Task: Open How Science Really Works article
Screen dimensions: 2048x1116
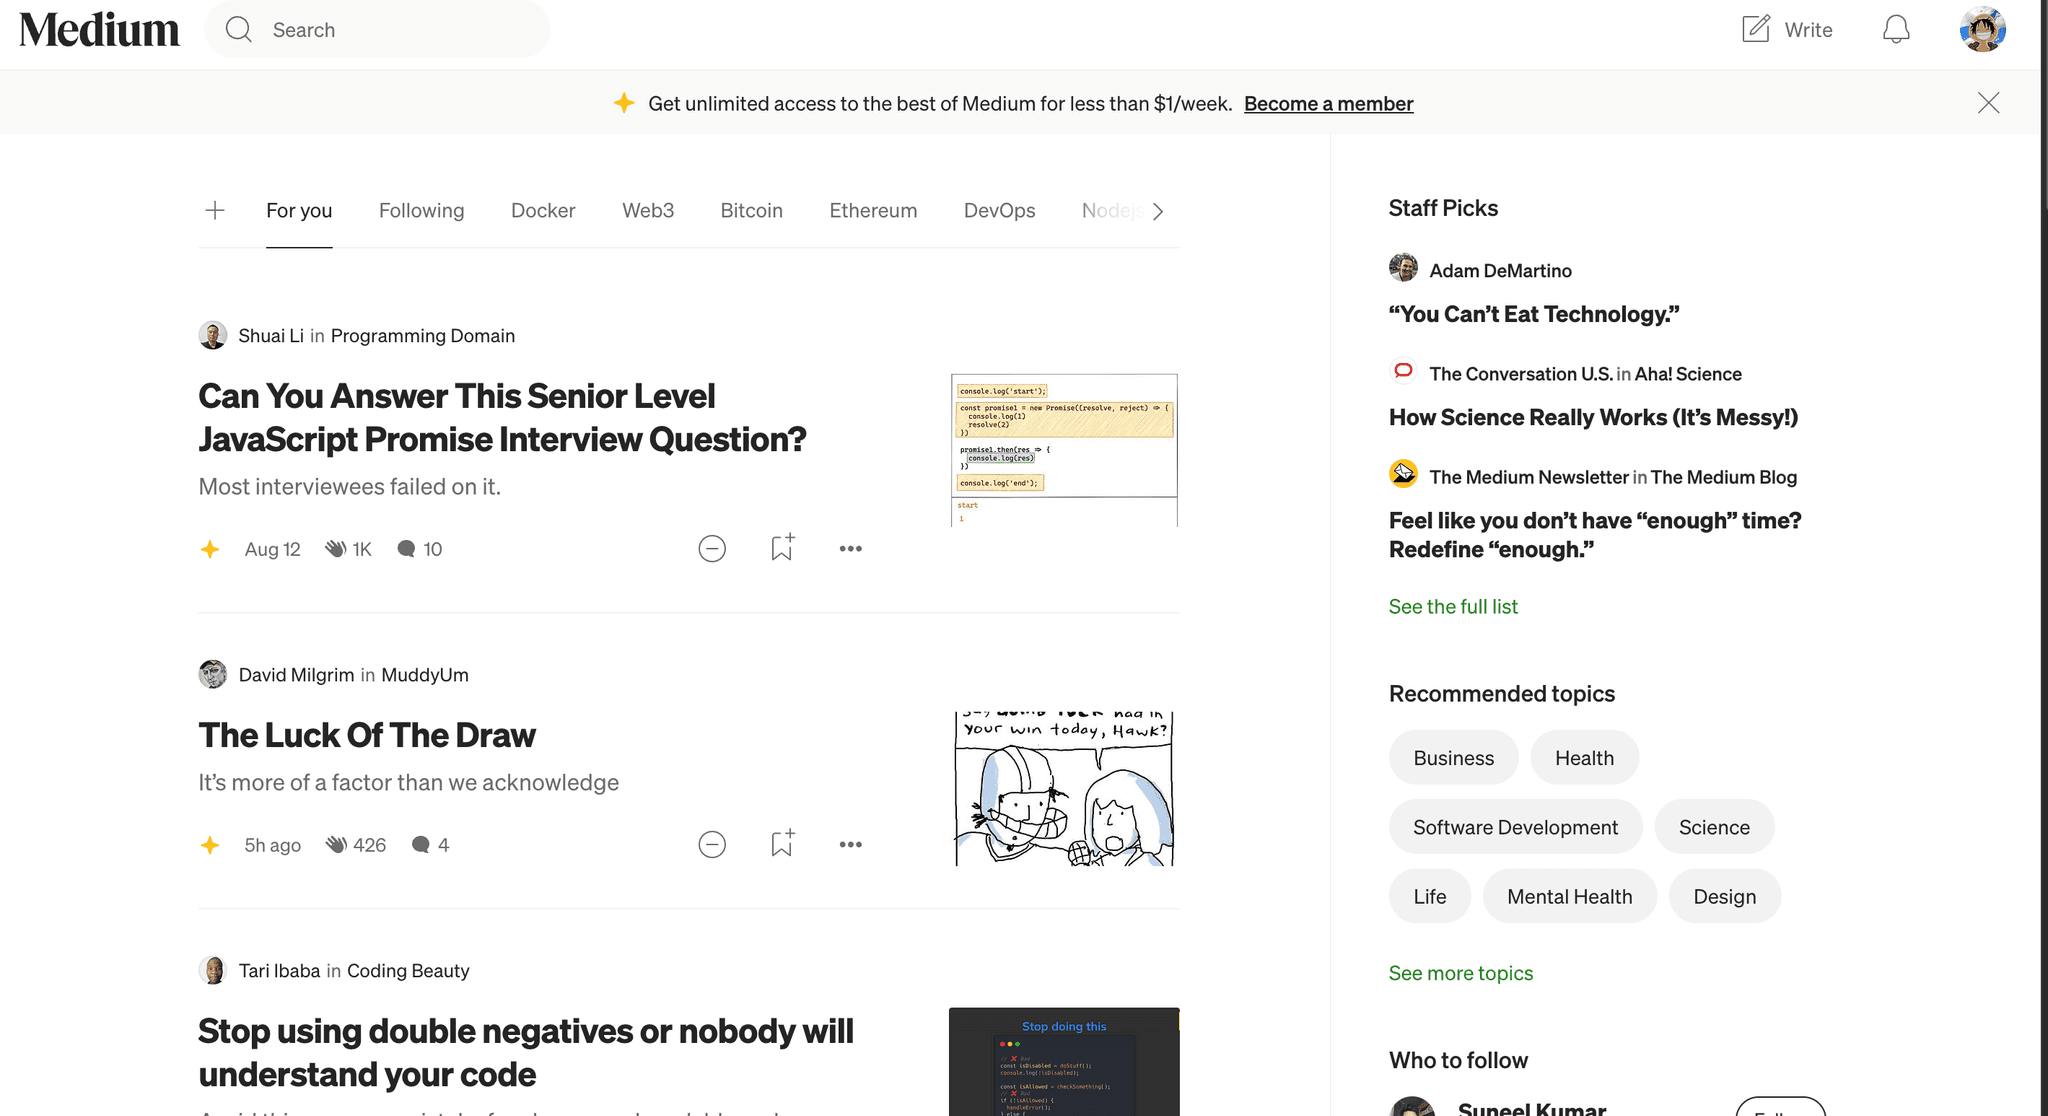Action: click(1593, 417)
